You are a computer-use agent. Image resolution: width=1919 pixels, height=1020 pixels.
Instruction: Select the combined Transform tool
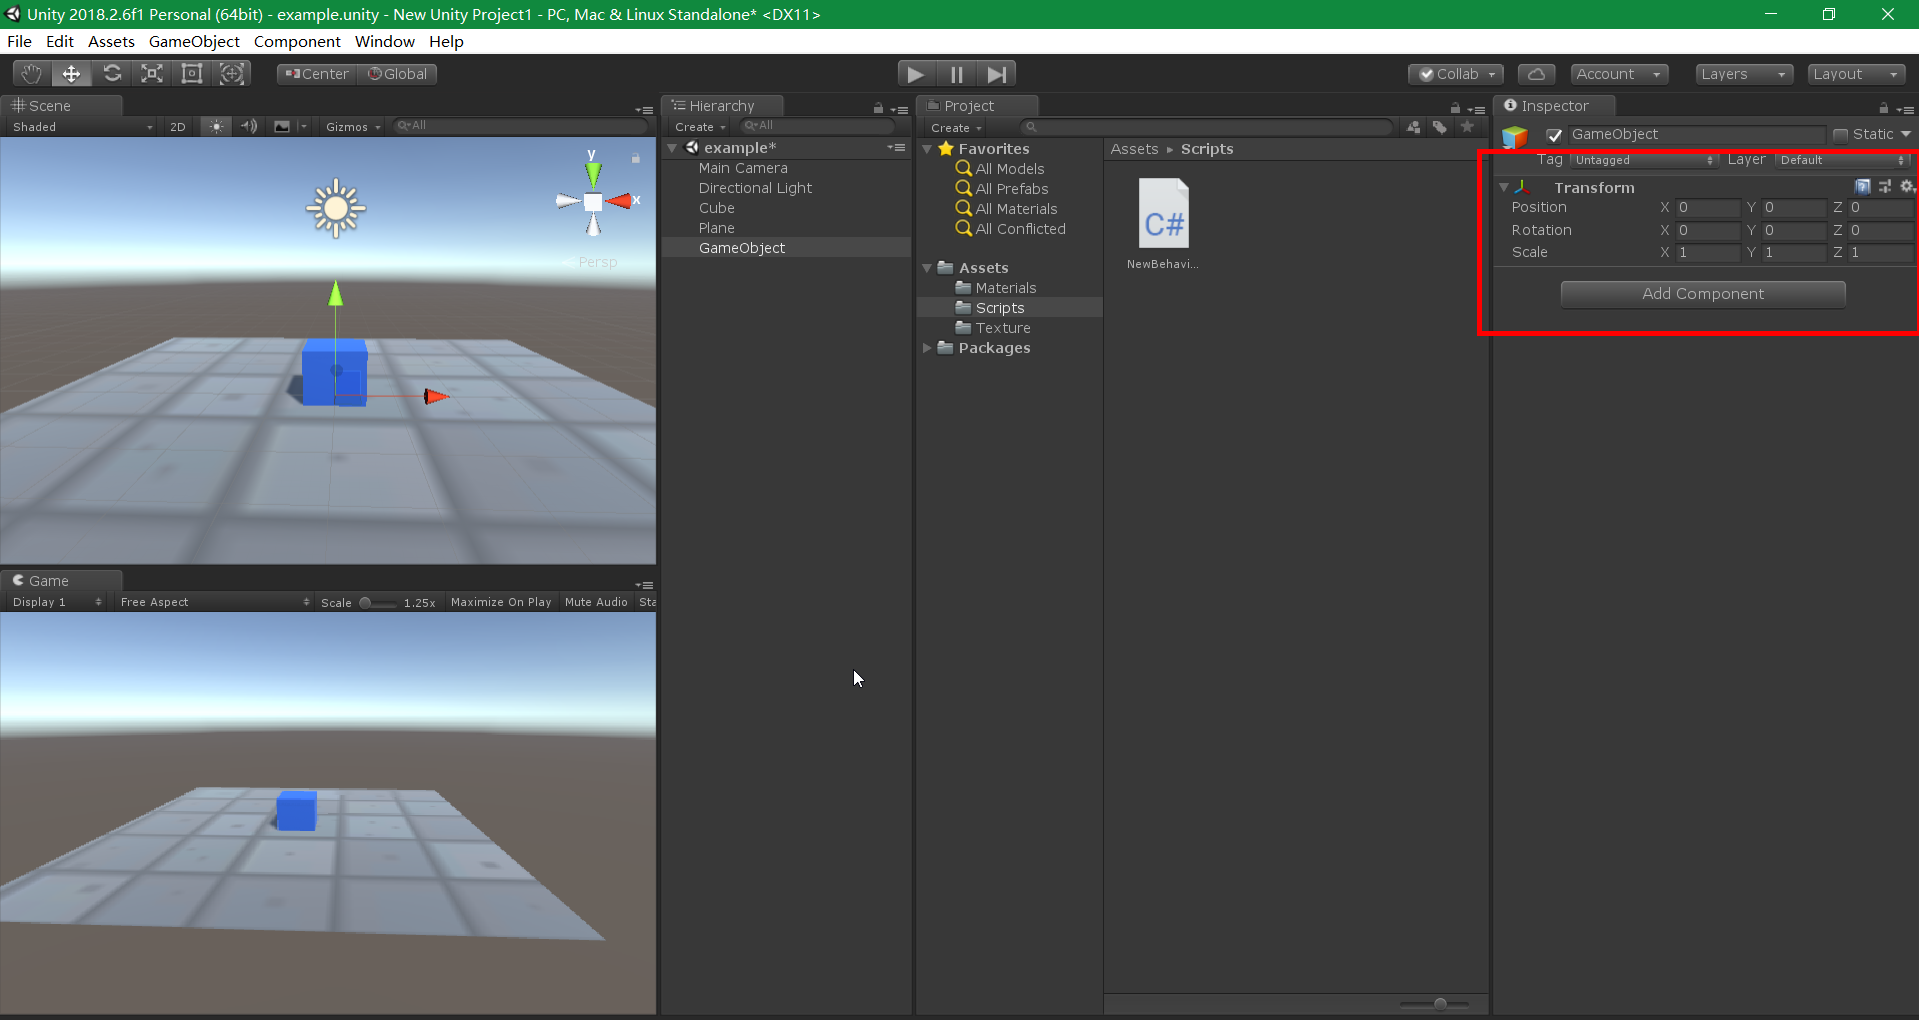[x=232, y=74]
